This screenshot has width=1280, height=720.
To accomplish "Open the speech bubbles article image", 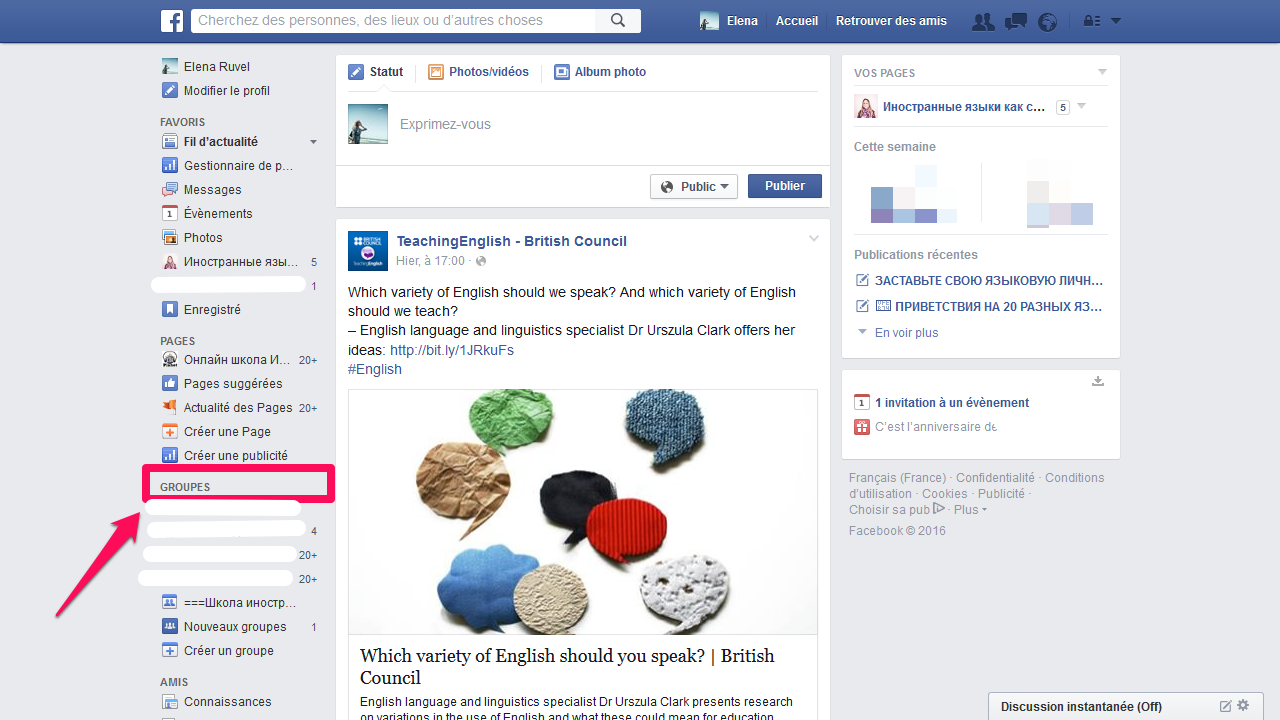I will click(x=583, y=512).
